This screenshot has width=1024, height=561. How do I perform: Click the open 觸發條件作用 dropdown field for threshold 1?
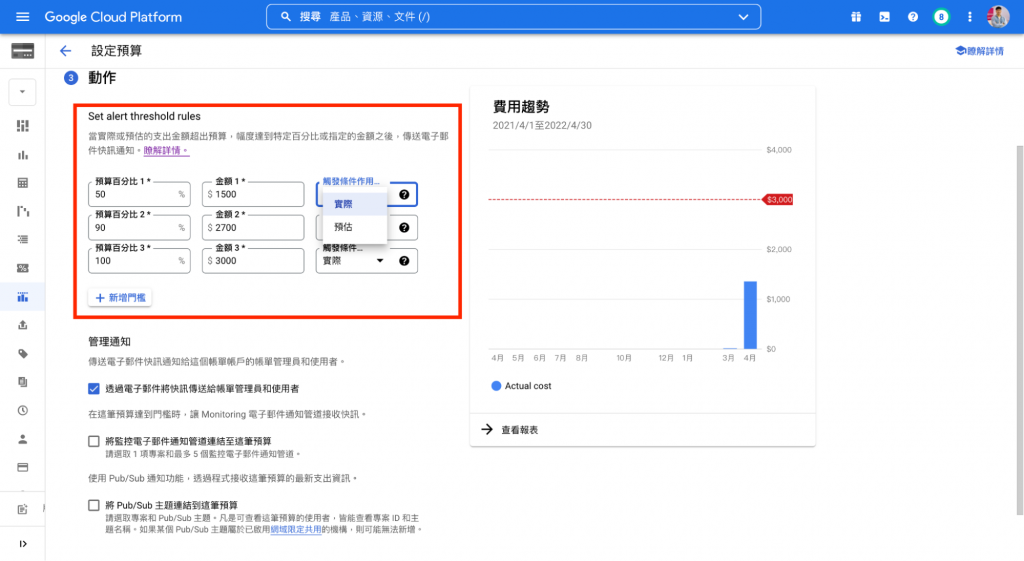[x=366, y=194]
